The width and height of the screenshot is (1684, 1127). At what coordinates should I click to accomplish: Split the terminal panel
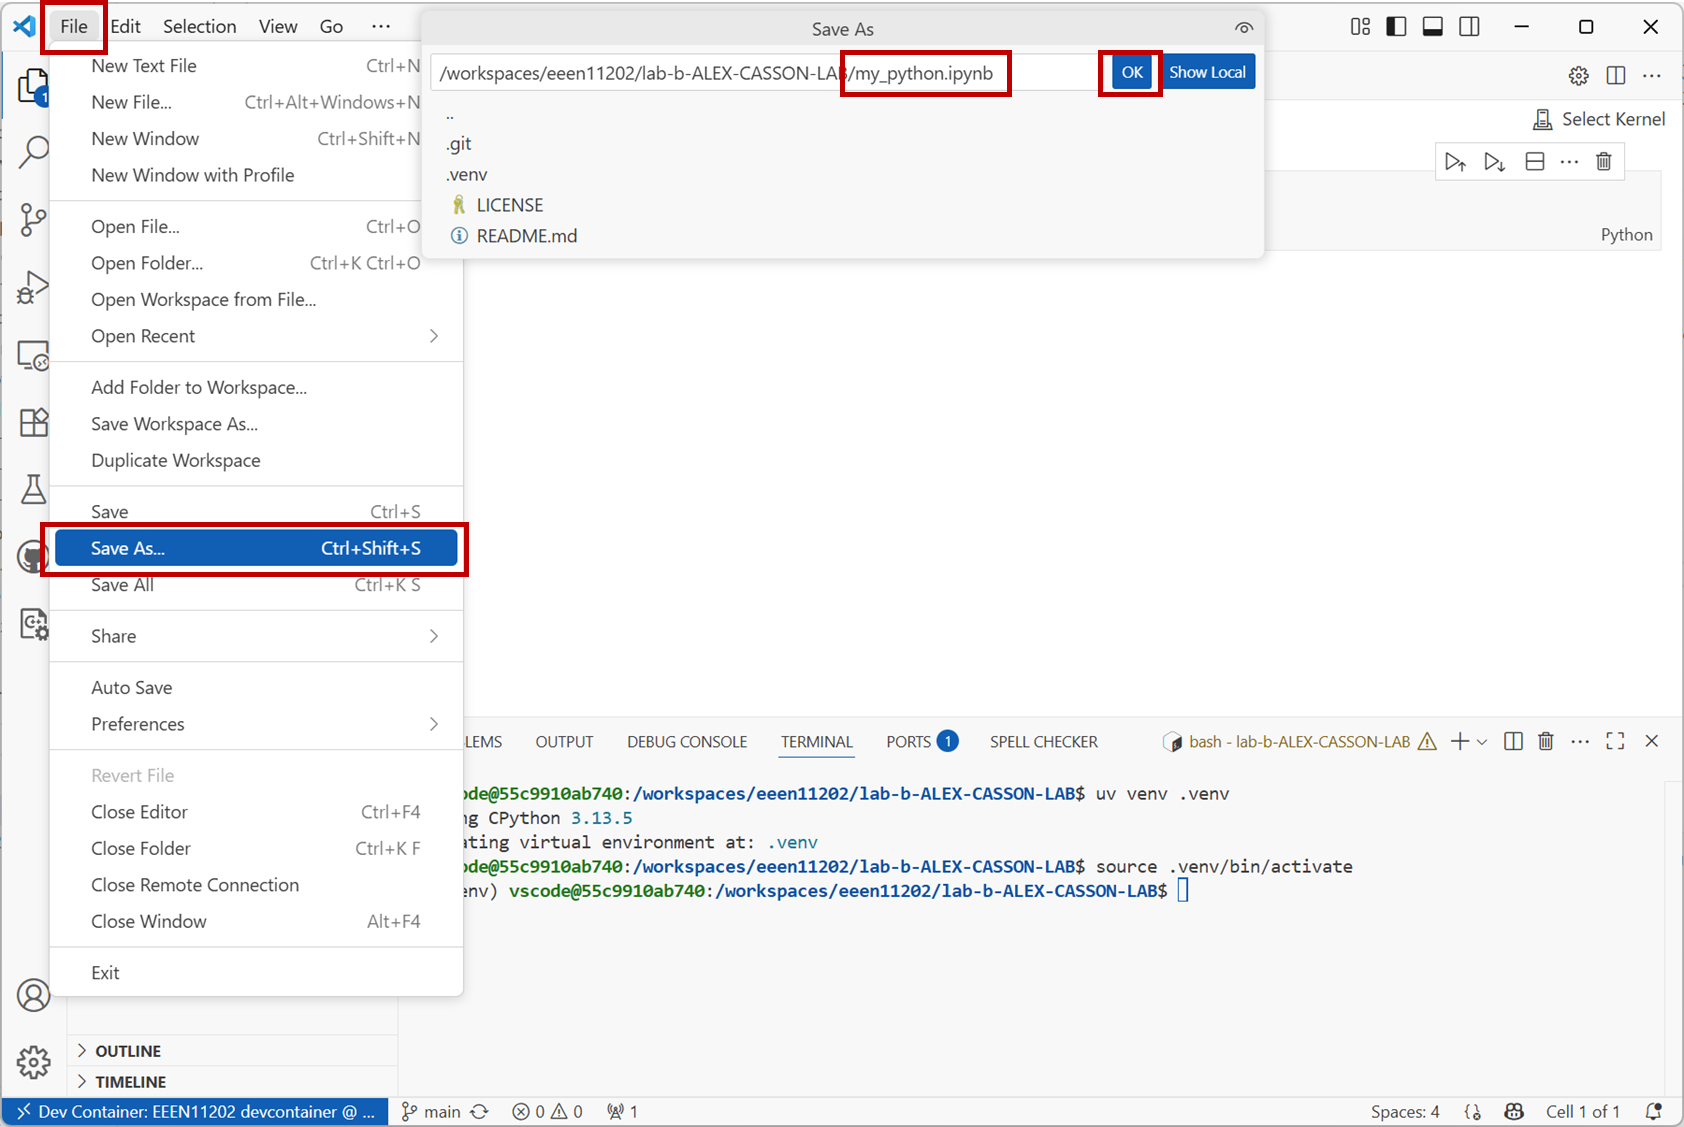tap(1513, 741)
